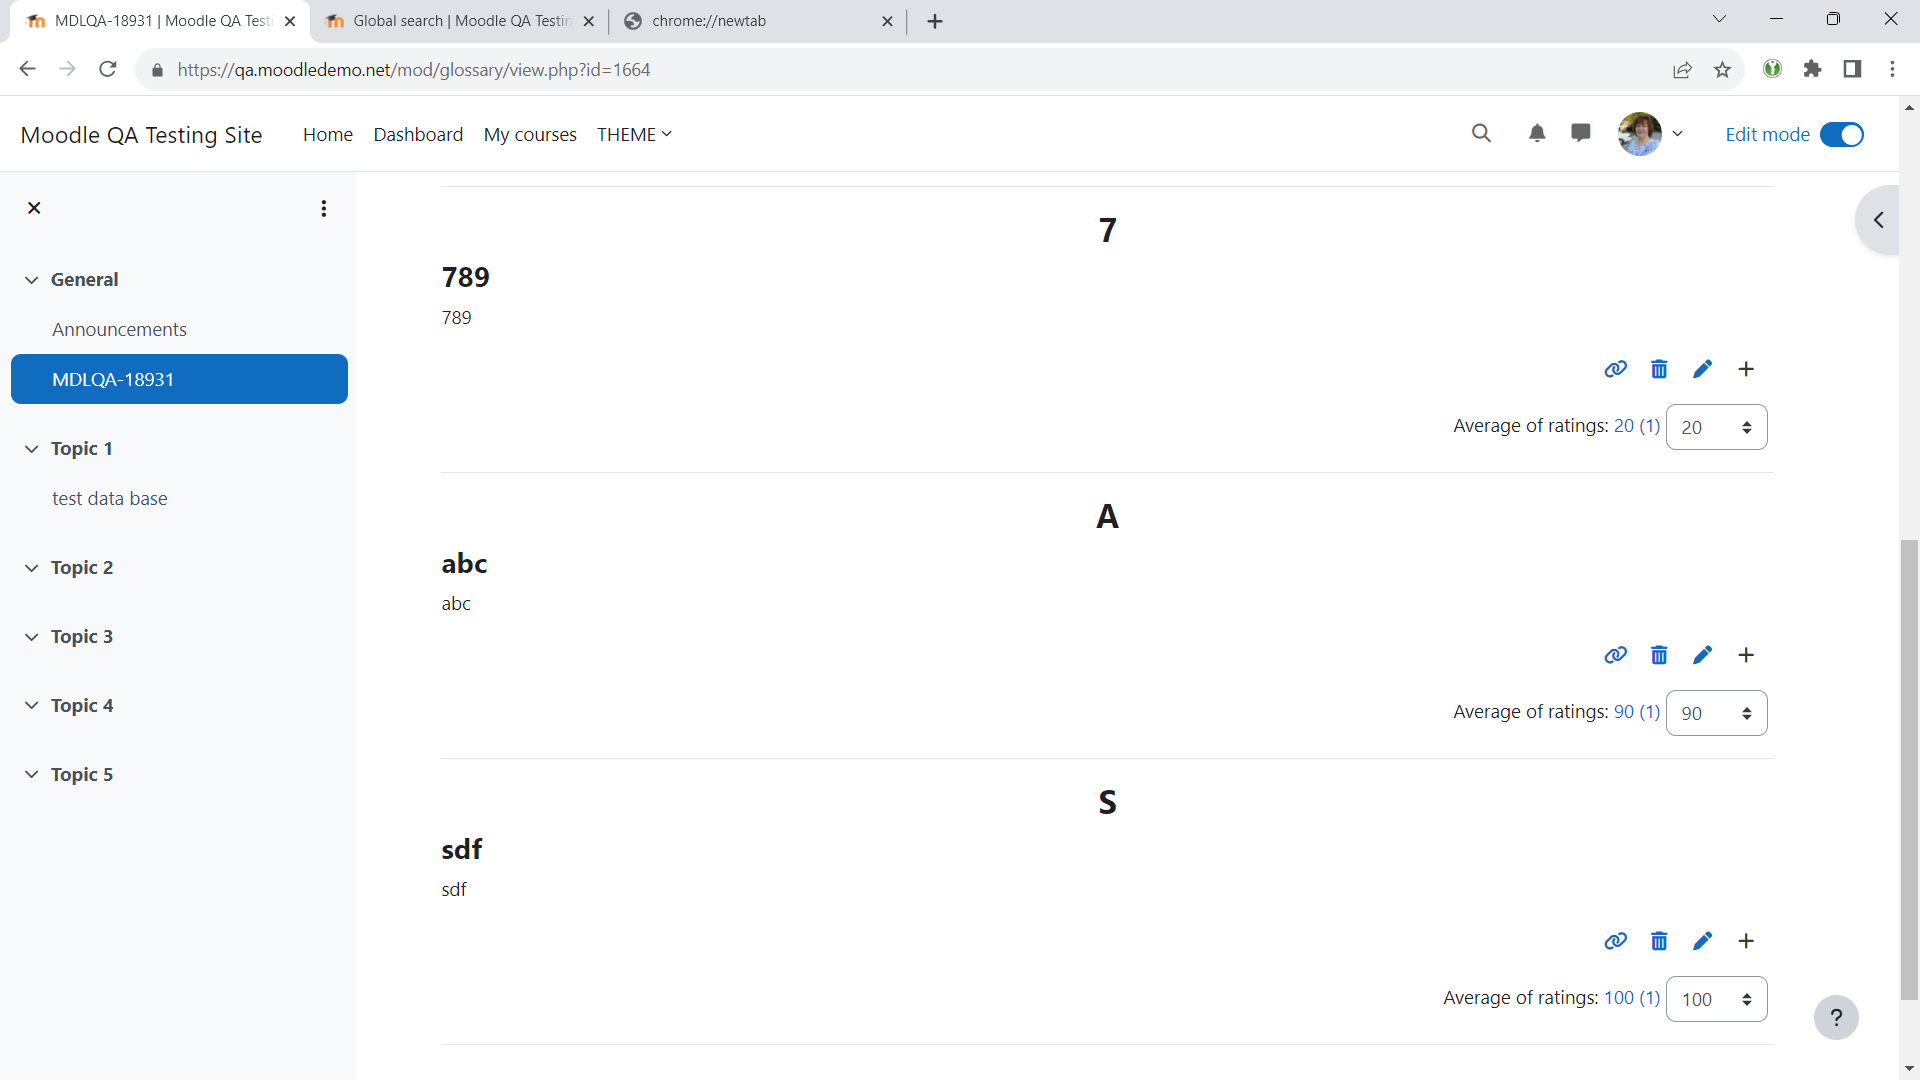View ratings link 90 (1)
Screen dimensions: 1920x1080
(1636, 712)
